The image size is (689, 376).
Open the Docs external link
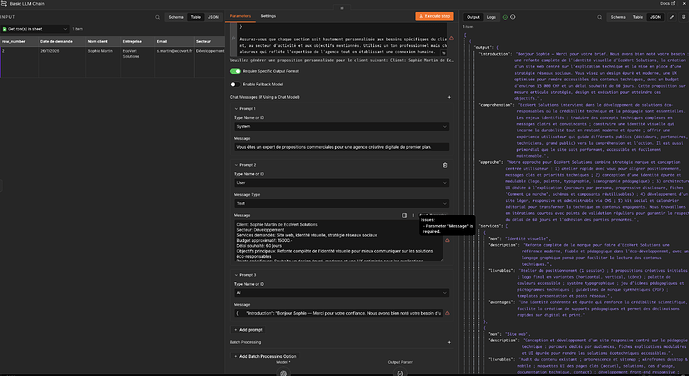667,4
